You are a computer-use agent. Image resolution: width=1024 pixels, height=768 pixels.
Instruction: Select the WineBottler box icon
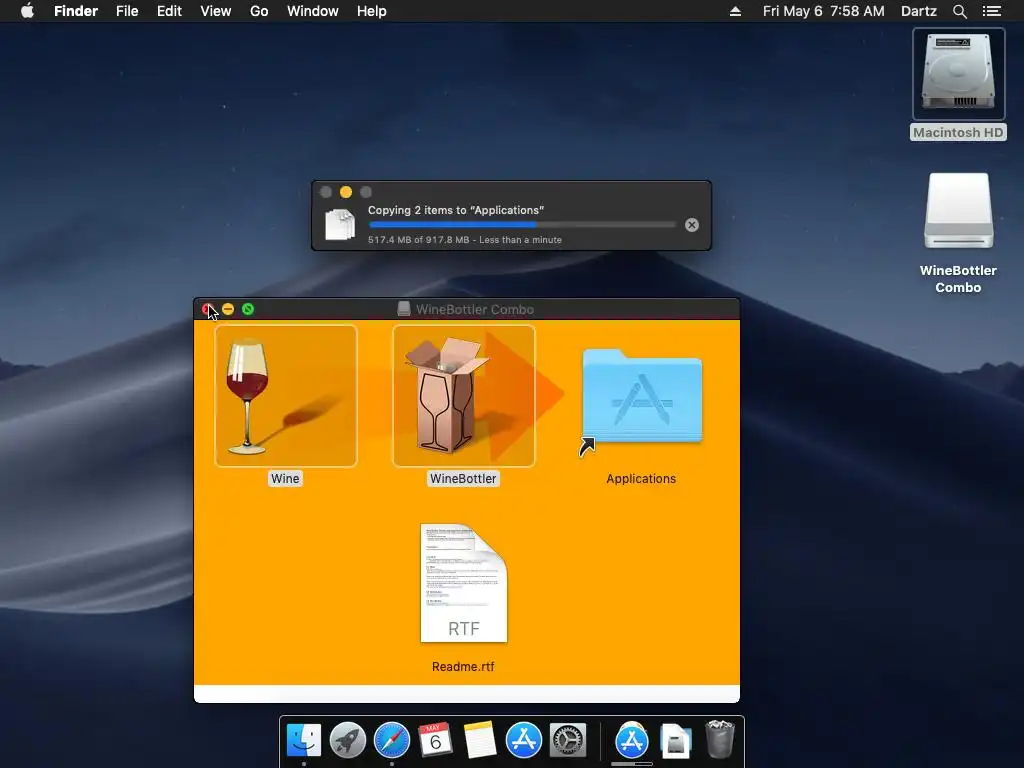click(x=464, y=396)
